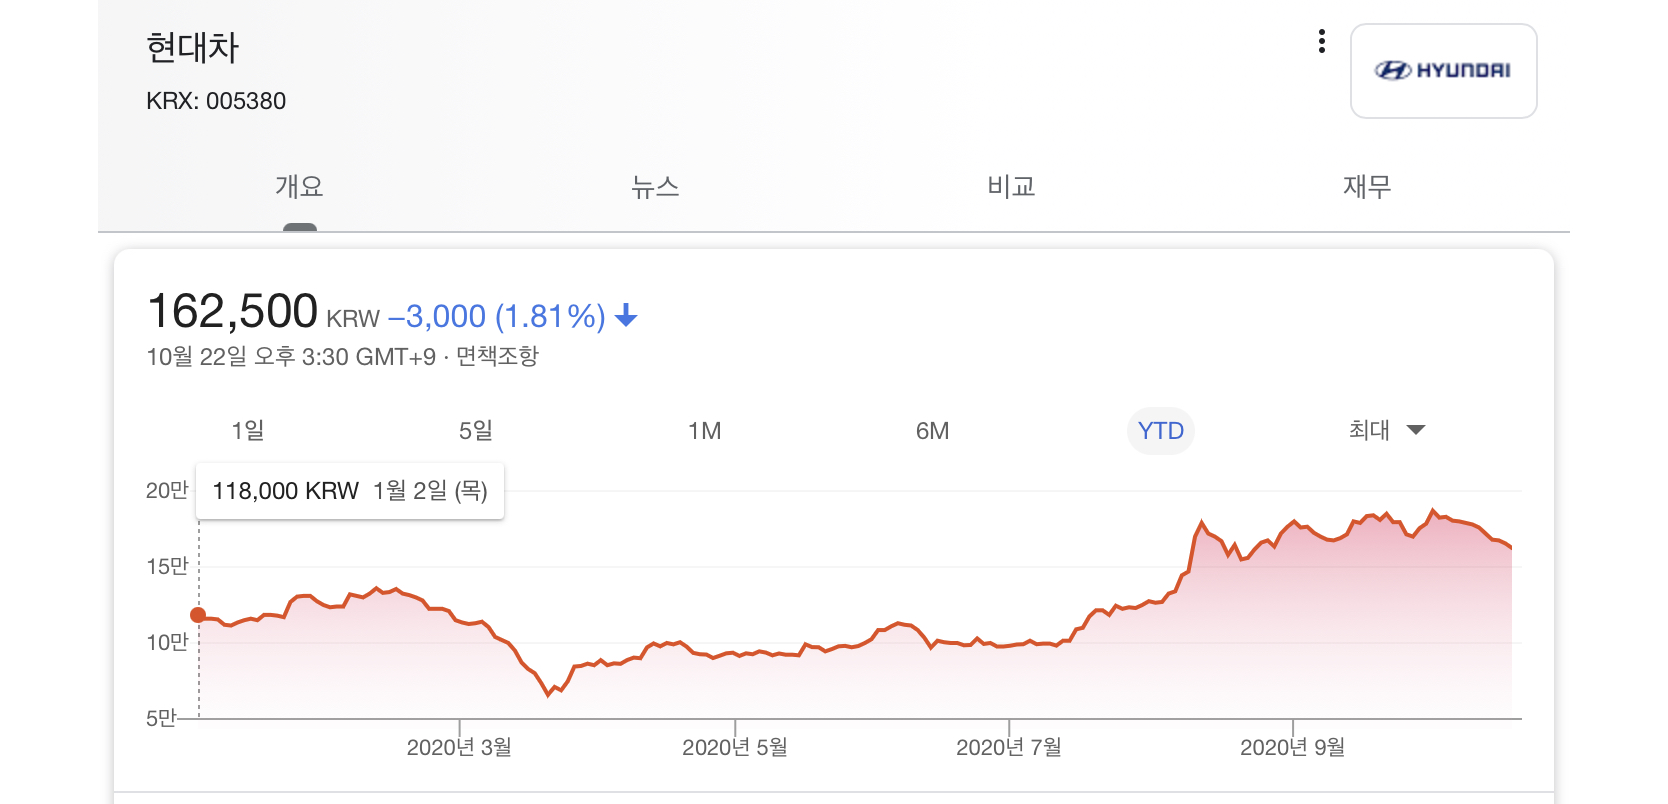Screen dimensions: 1668x804
Task: Select the 1M time range
Action: [x=704, y=431]
